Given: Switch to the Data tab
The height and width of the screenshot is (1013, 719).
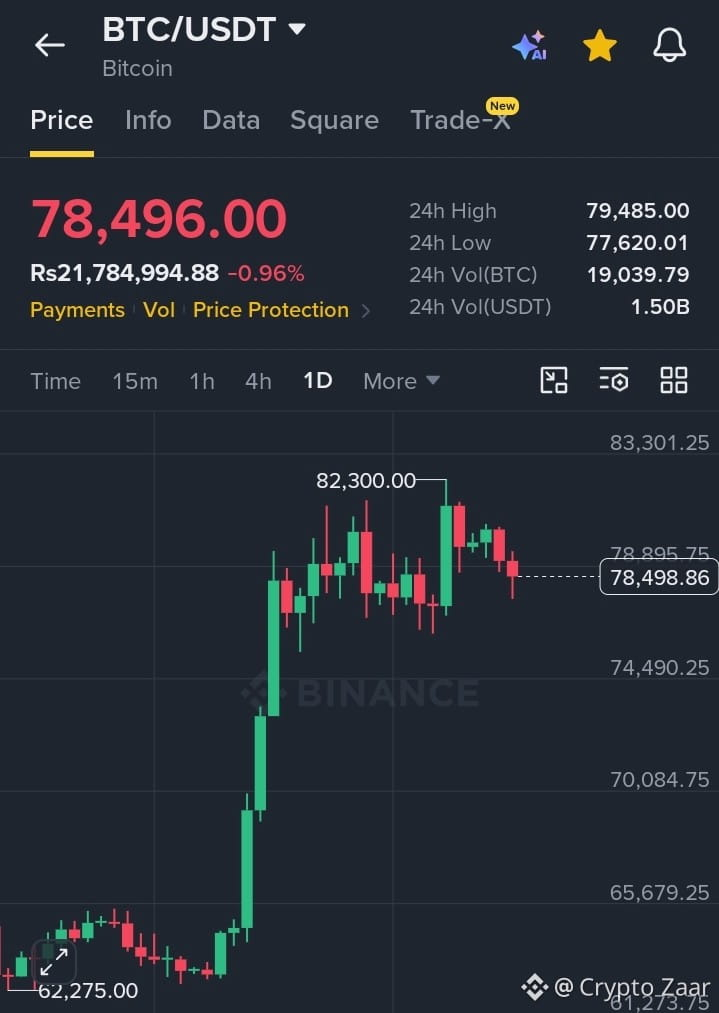Looking at the screenshot, I should pyautogui.click(x=231, y=120).
